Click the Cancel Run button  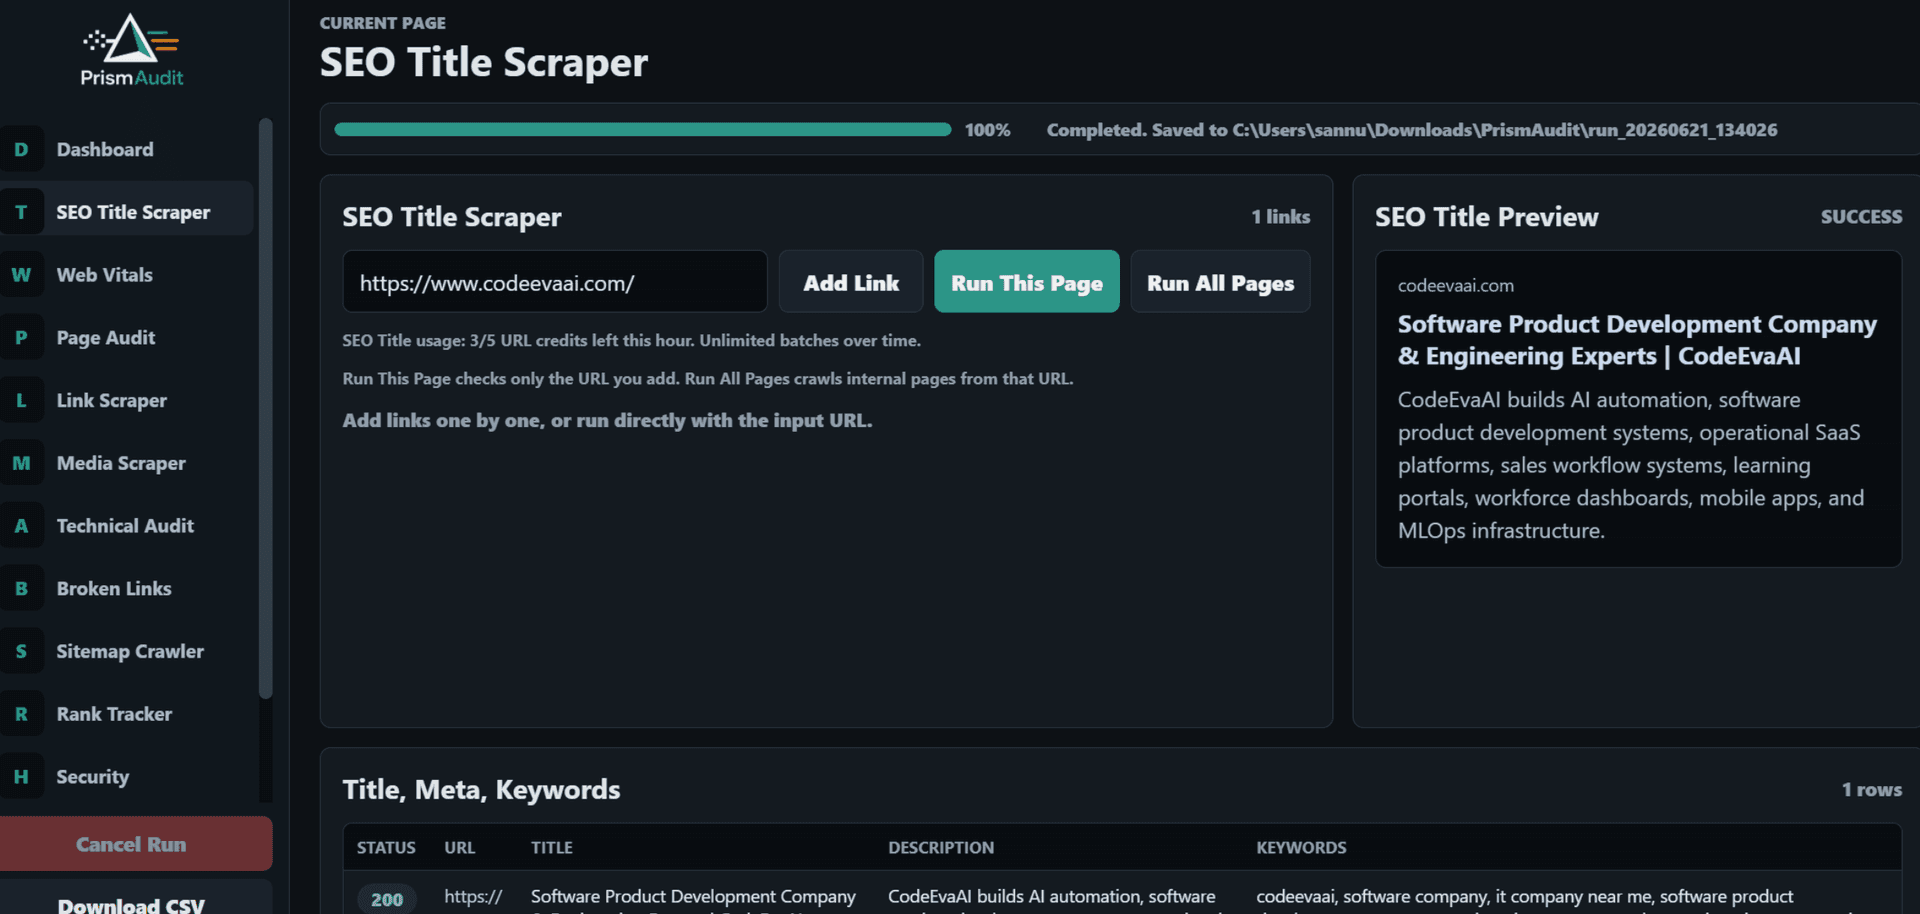135,844
